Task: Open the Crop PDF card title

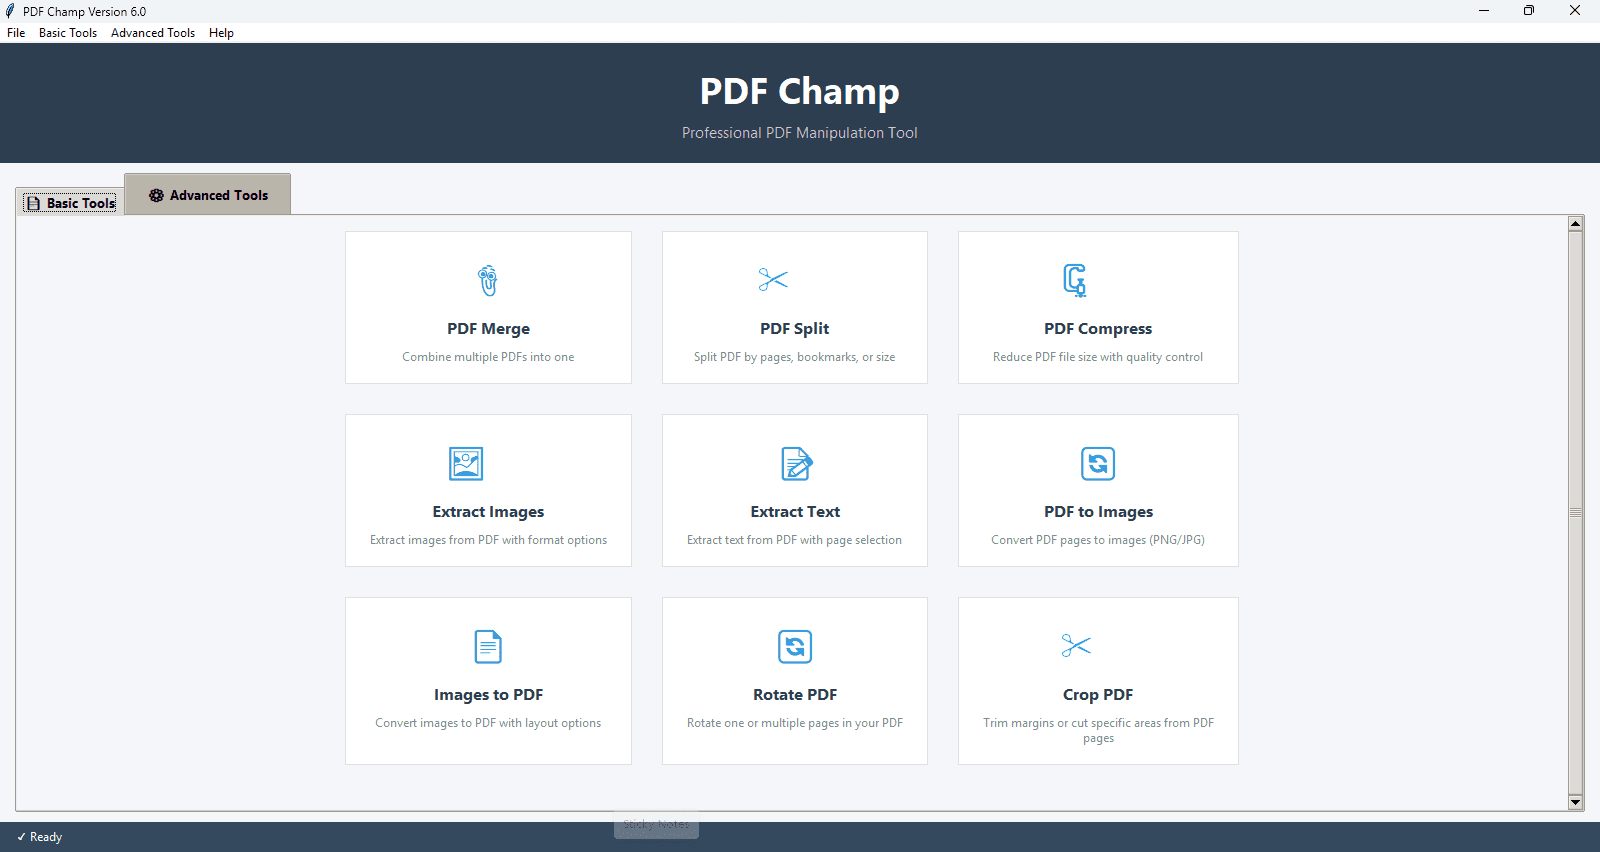Action: (1098, 695)
